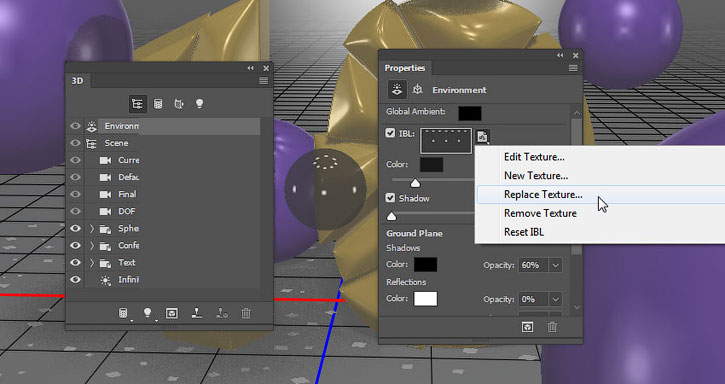The width and height of the screenshot is (725, 384).
Task: Open the IBL texture menu icon
Action: coord(483,136)
